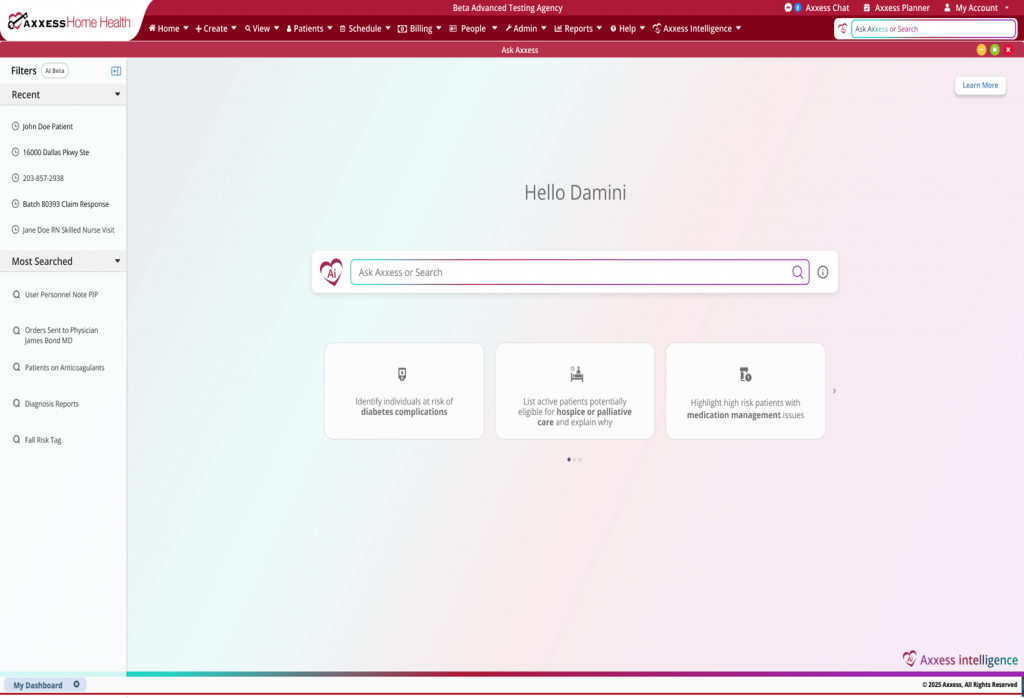Image resolution: width=1024 pixels, height=698 pixels.
Task: Open the info icon next to search
Action: tap(823, 272)
